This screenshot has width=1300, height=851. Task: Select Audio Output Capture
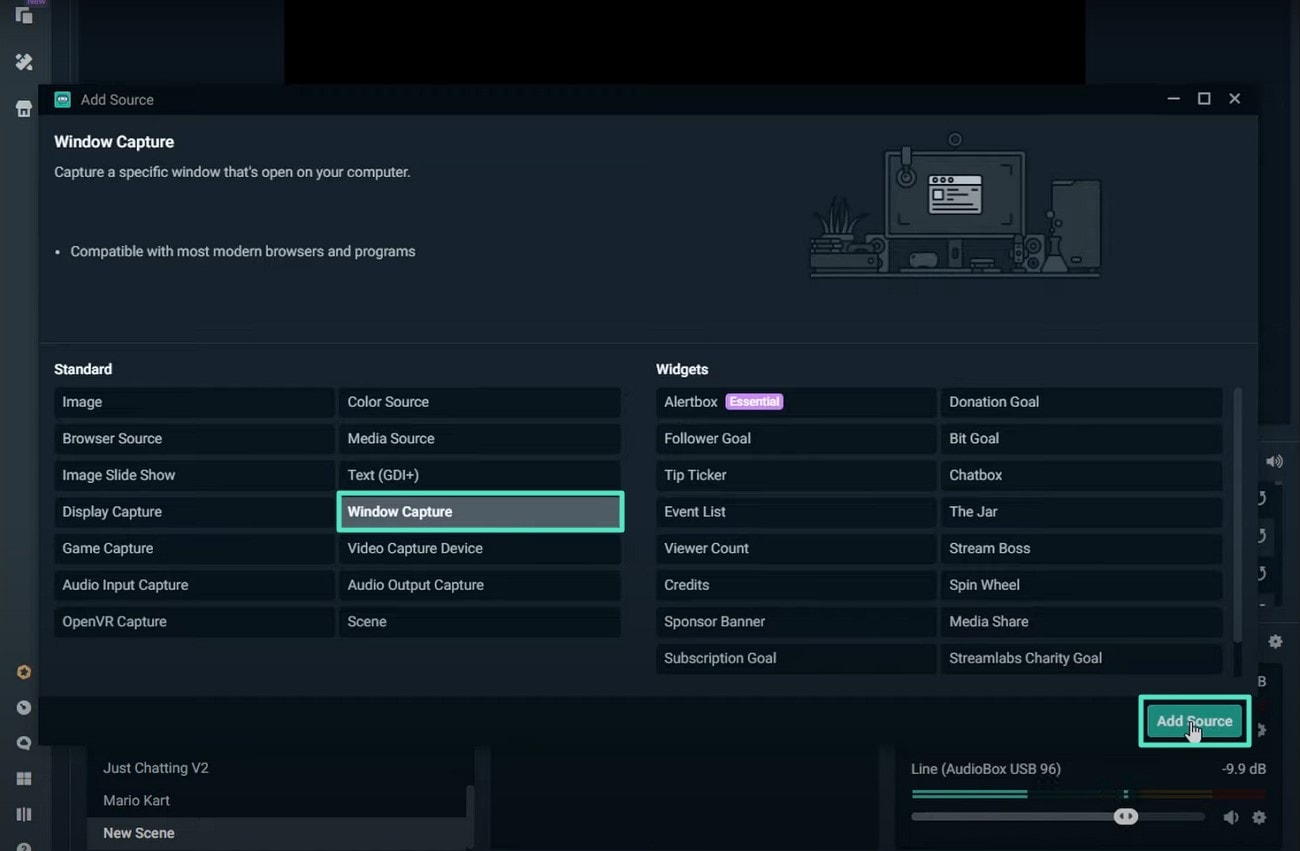pos(480,585)
